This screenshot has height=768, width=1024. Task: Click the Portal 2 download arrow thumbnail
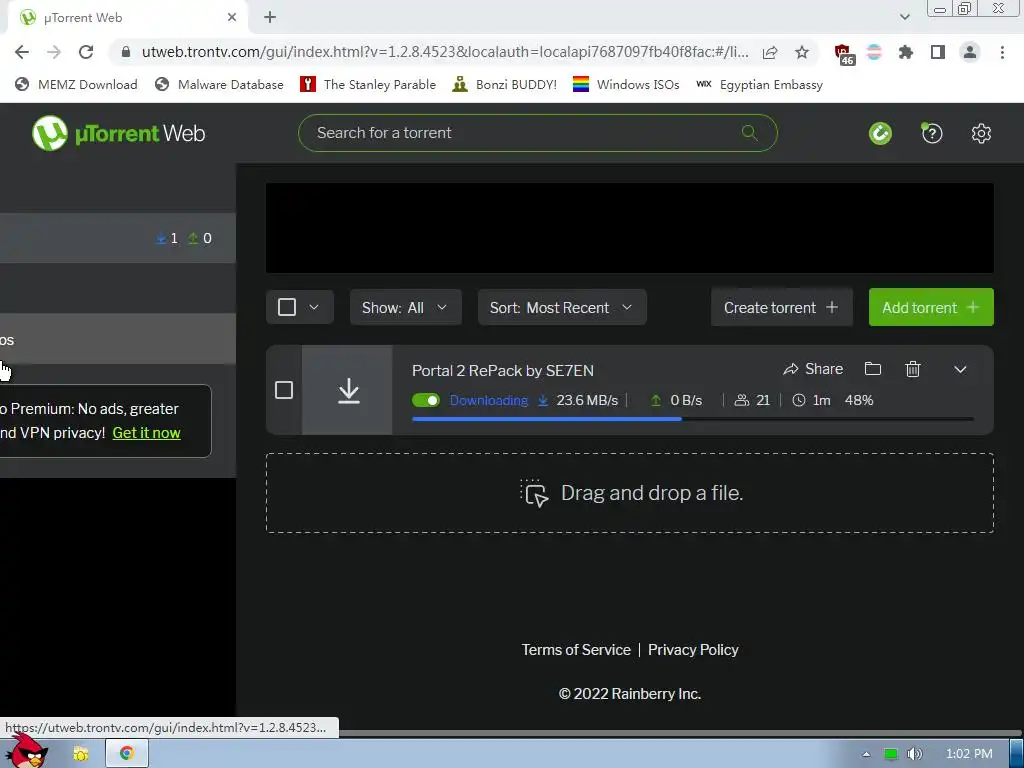point(349,391)
